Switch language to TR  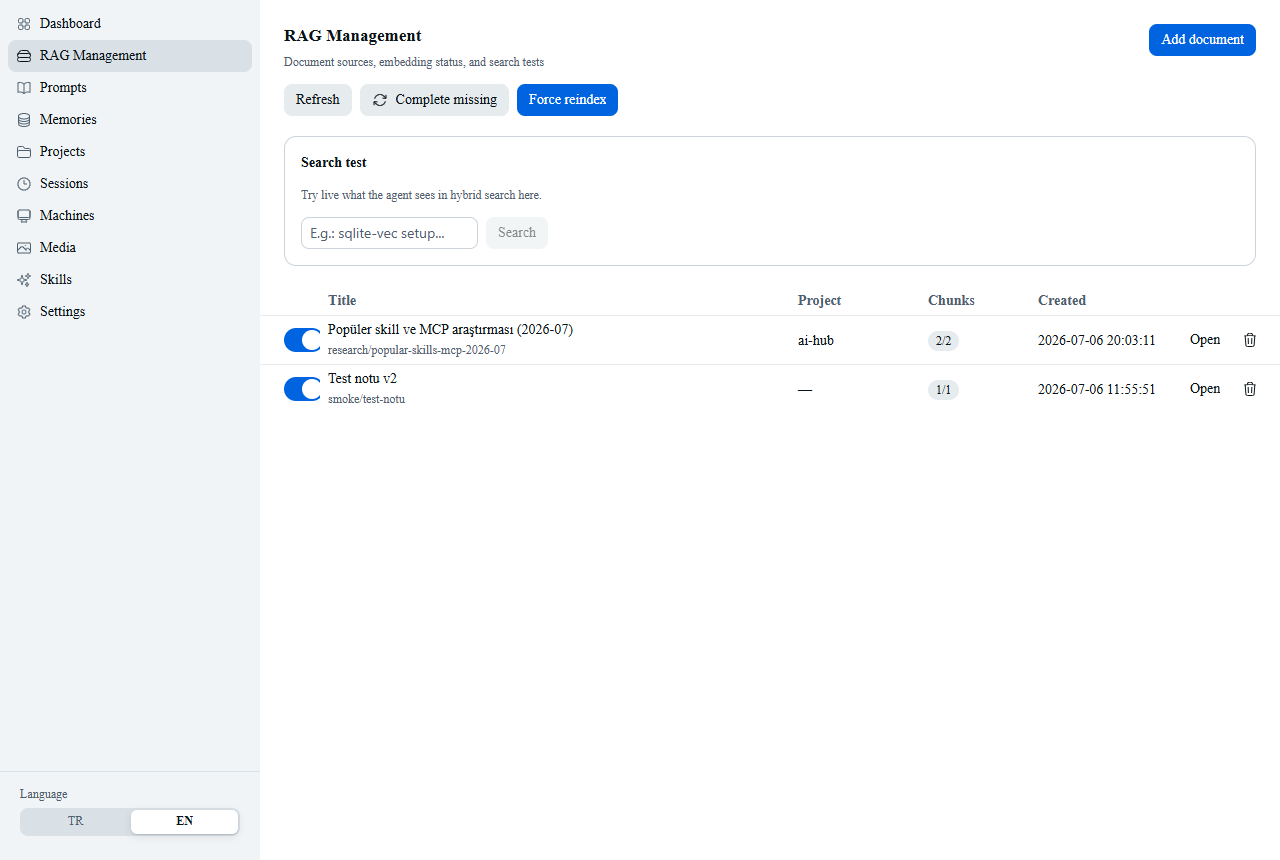(76, 821)
